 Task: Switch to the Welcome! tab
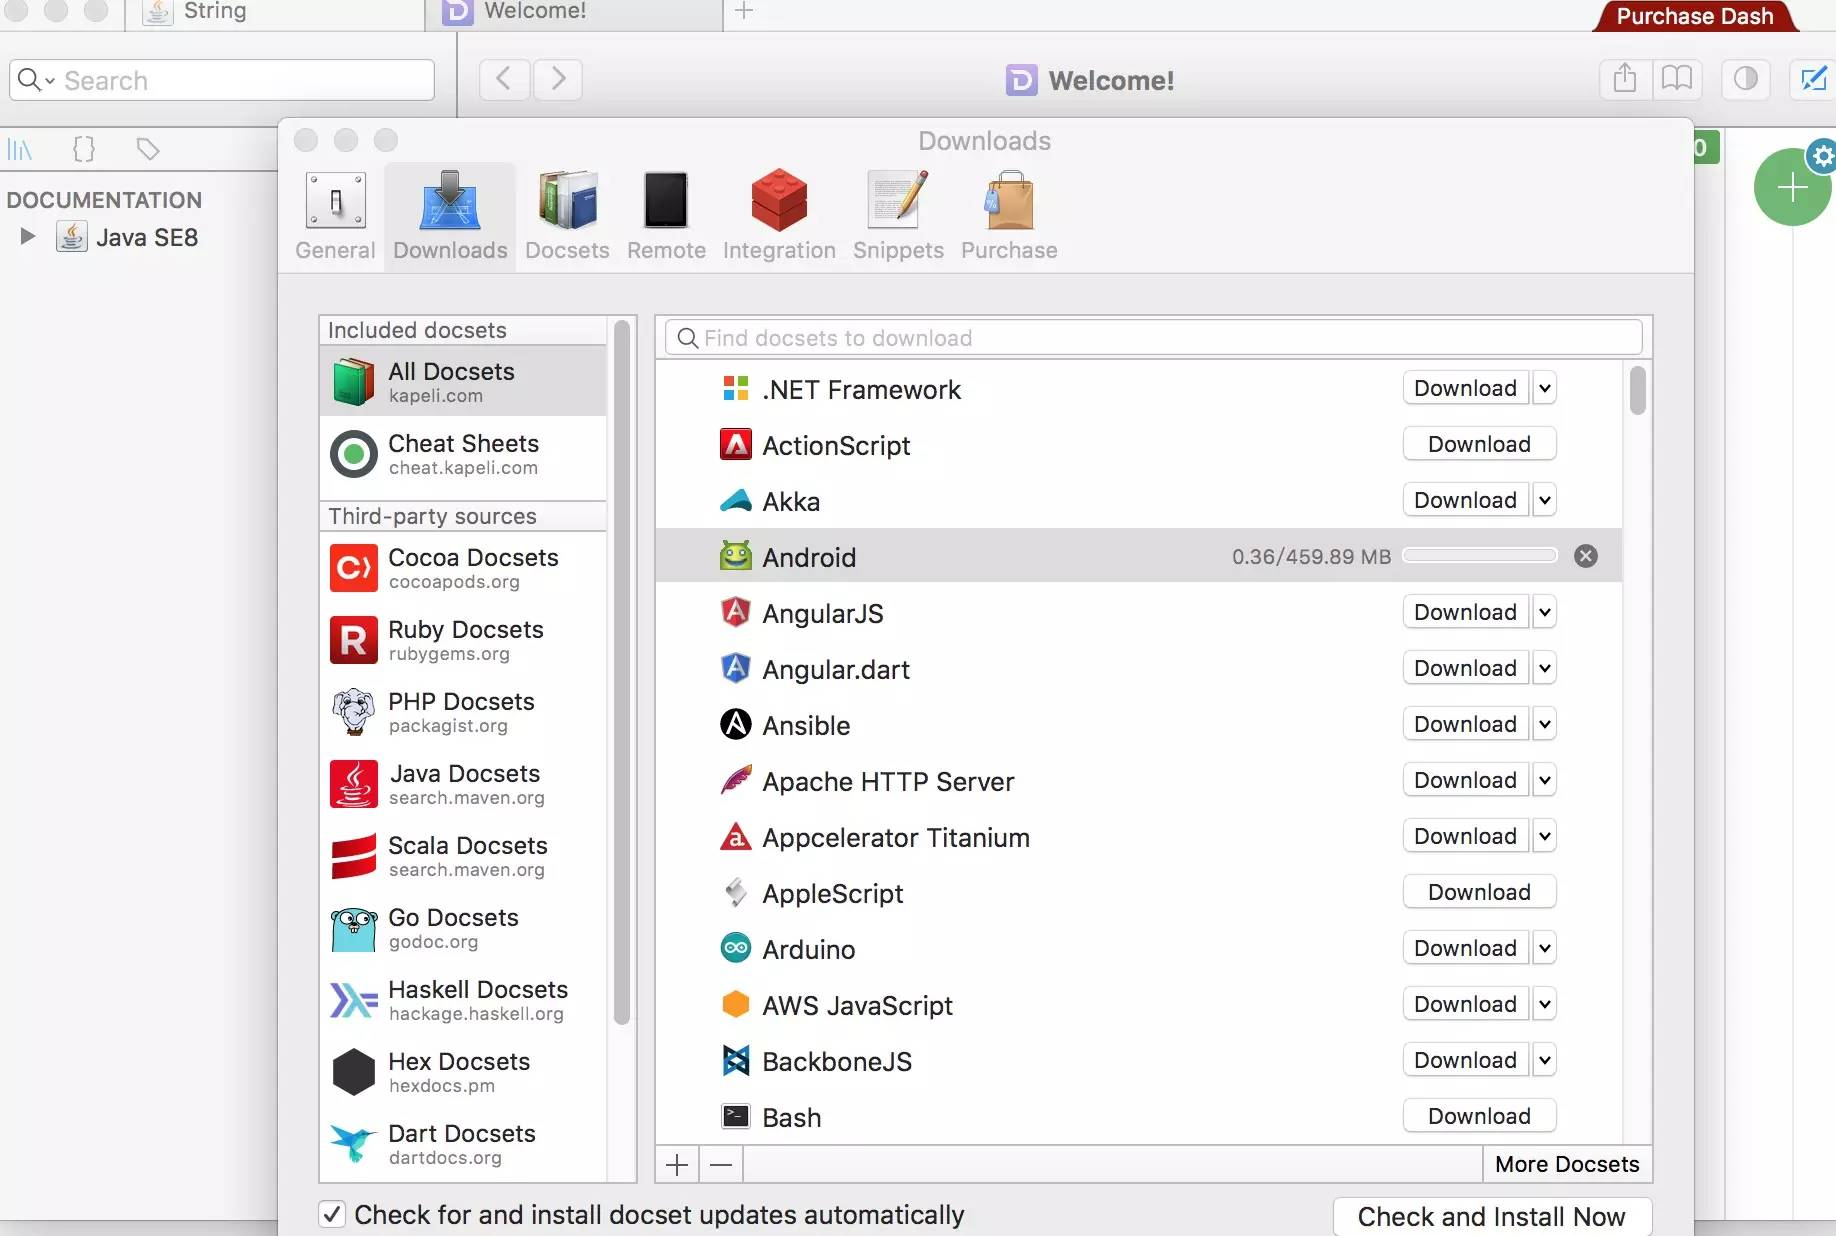[574, 13]
